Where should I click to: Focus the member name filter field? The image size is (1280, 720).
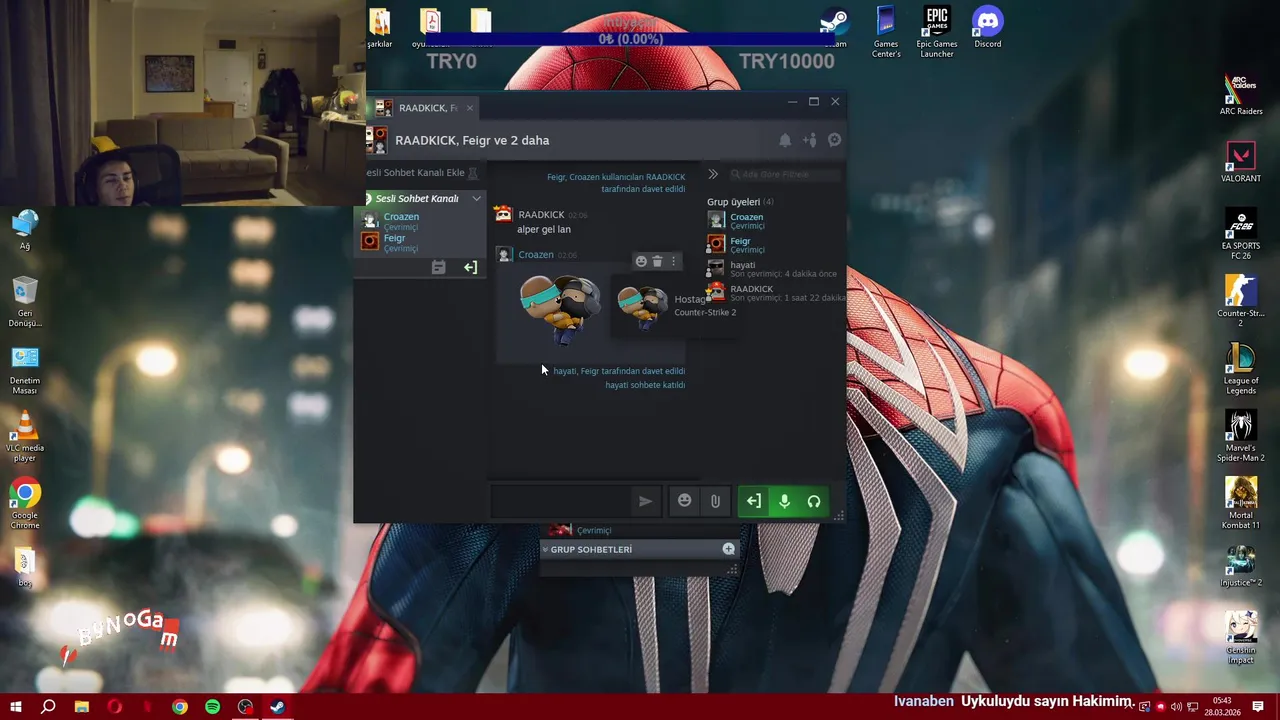point(785,174)
